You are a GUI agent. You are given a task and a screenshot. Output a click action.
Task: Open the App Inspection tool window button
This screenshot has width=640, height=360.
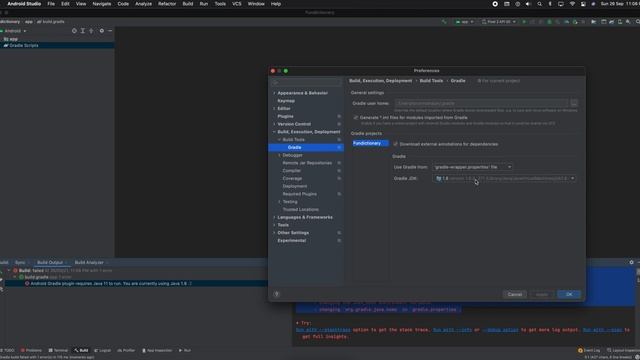(157, 350)
